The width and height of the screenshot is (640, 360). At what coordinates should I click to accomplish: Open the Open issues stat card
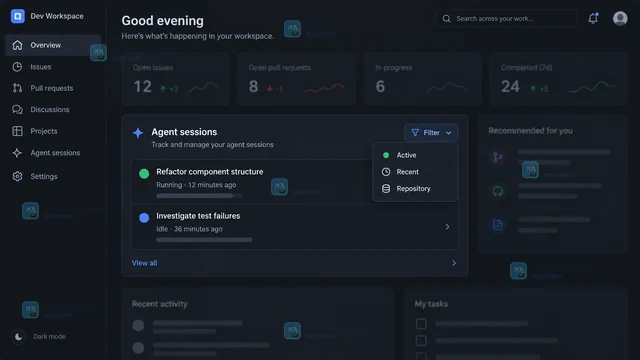point(176,79)
